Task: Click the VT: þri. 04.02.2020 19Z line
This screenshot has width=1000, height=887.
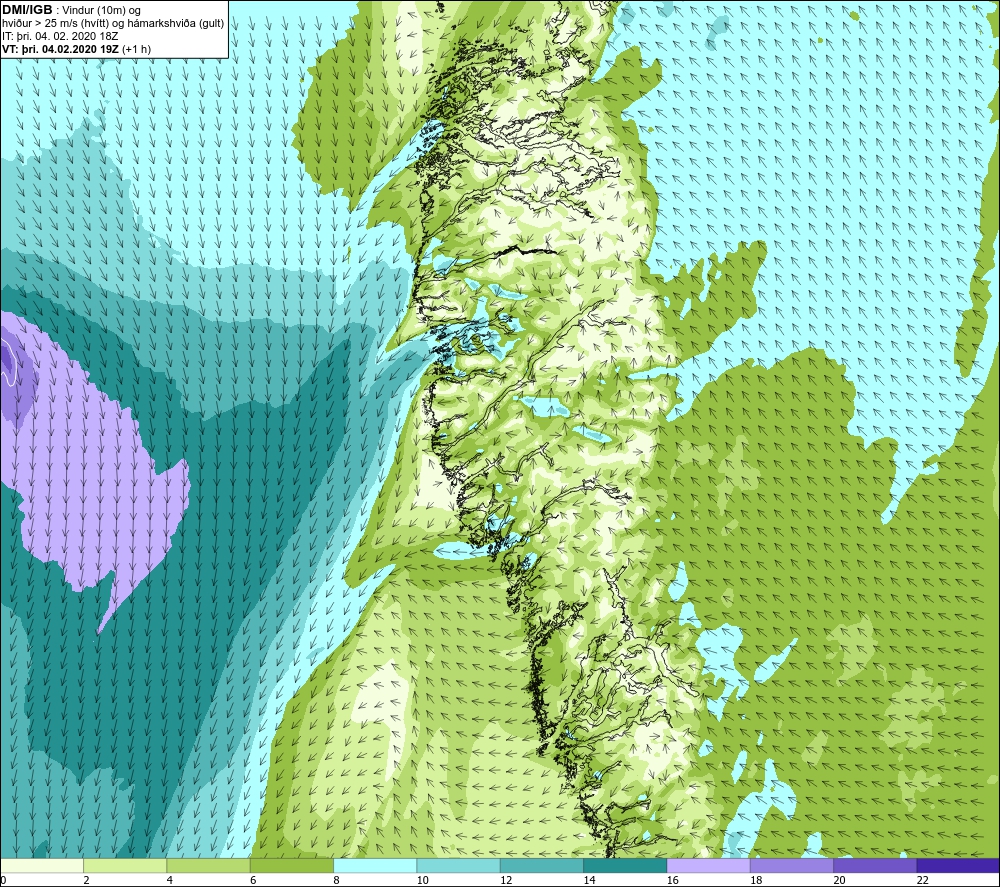Action: tap(77, 48)
